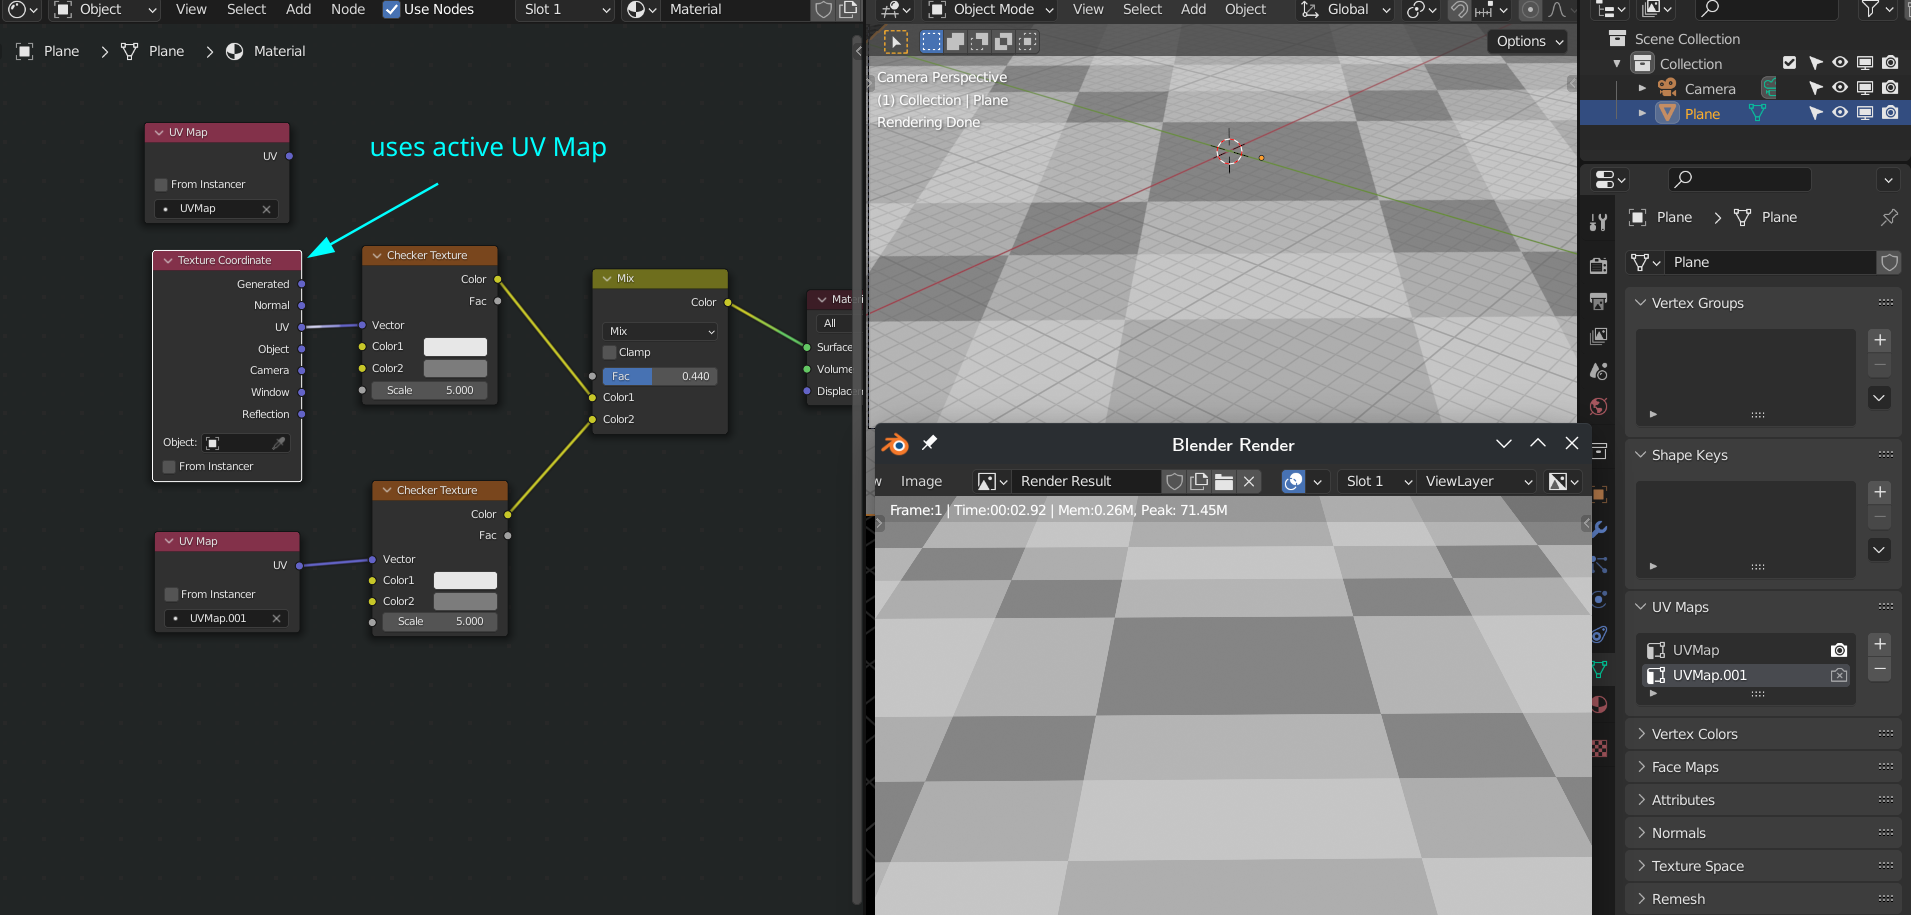
Task: Open the Mix blend type dropdown
Action: pos(660,331)
